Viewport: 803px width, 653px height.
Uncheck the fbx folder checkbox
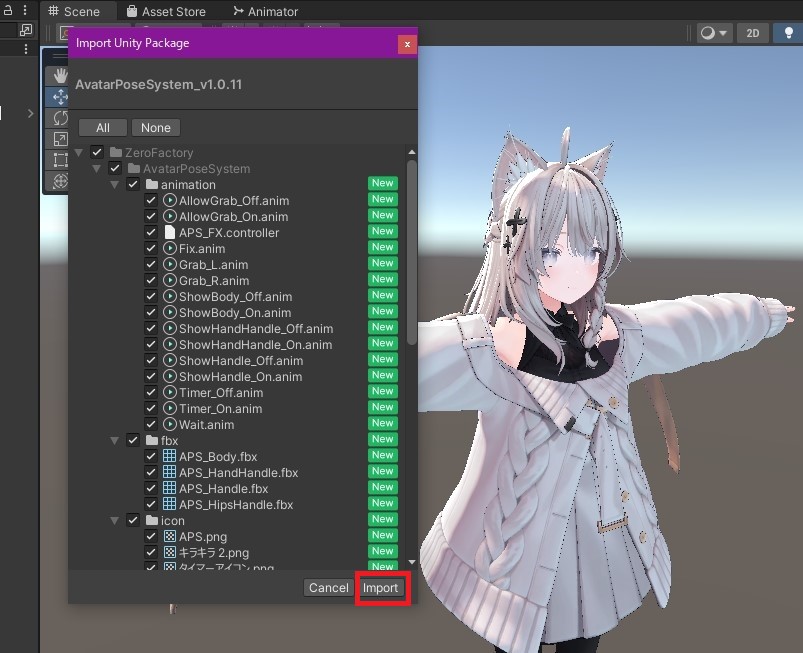pyautogui.click(x=133, y=440)
